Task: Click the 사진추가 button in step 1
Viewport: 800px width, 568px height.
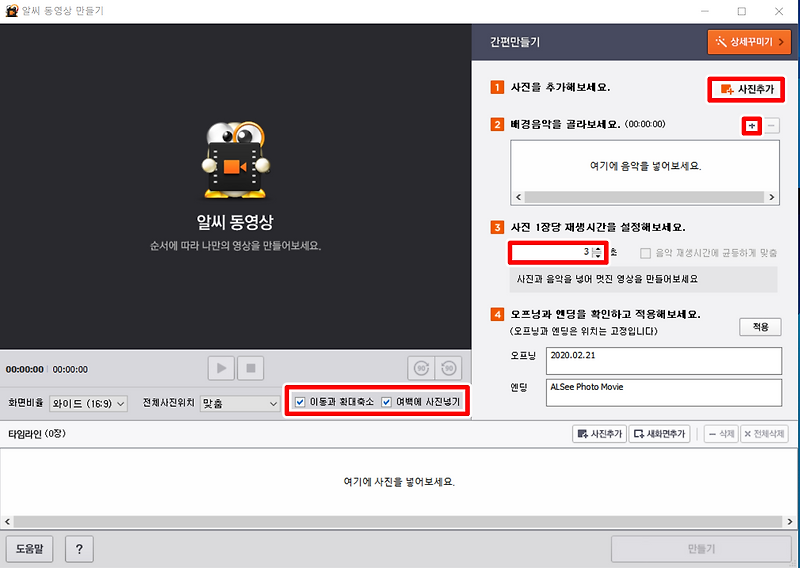Action: (746, 89)
